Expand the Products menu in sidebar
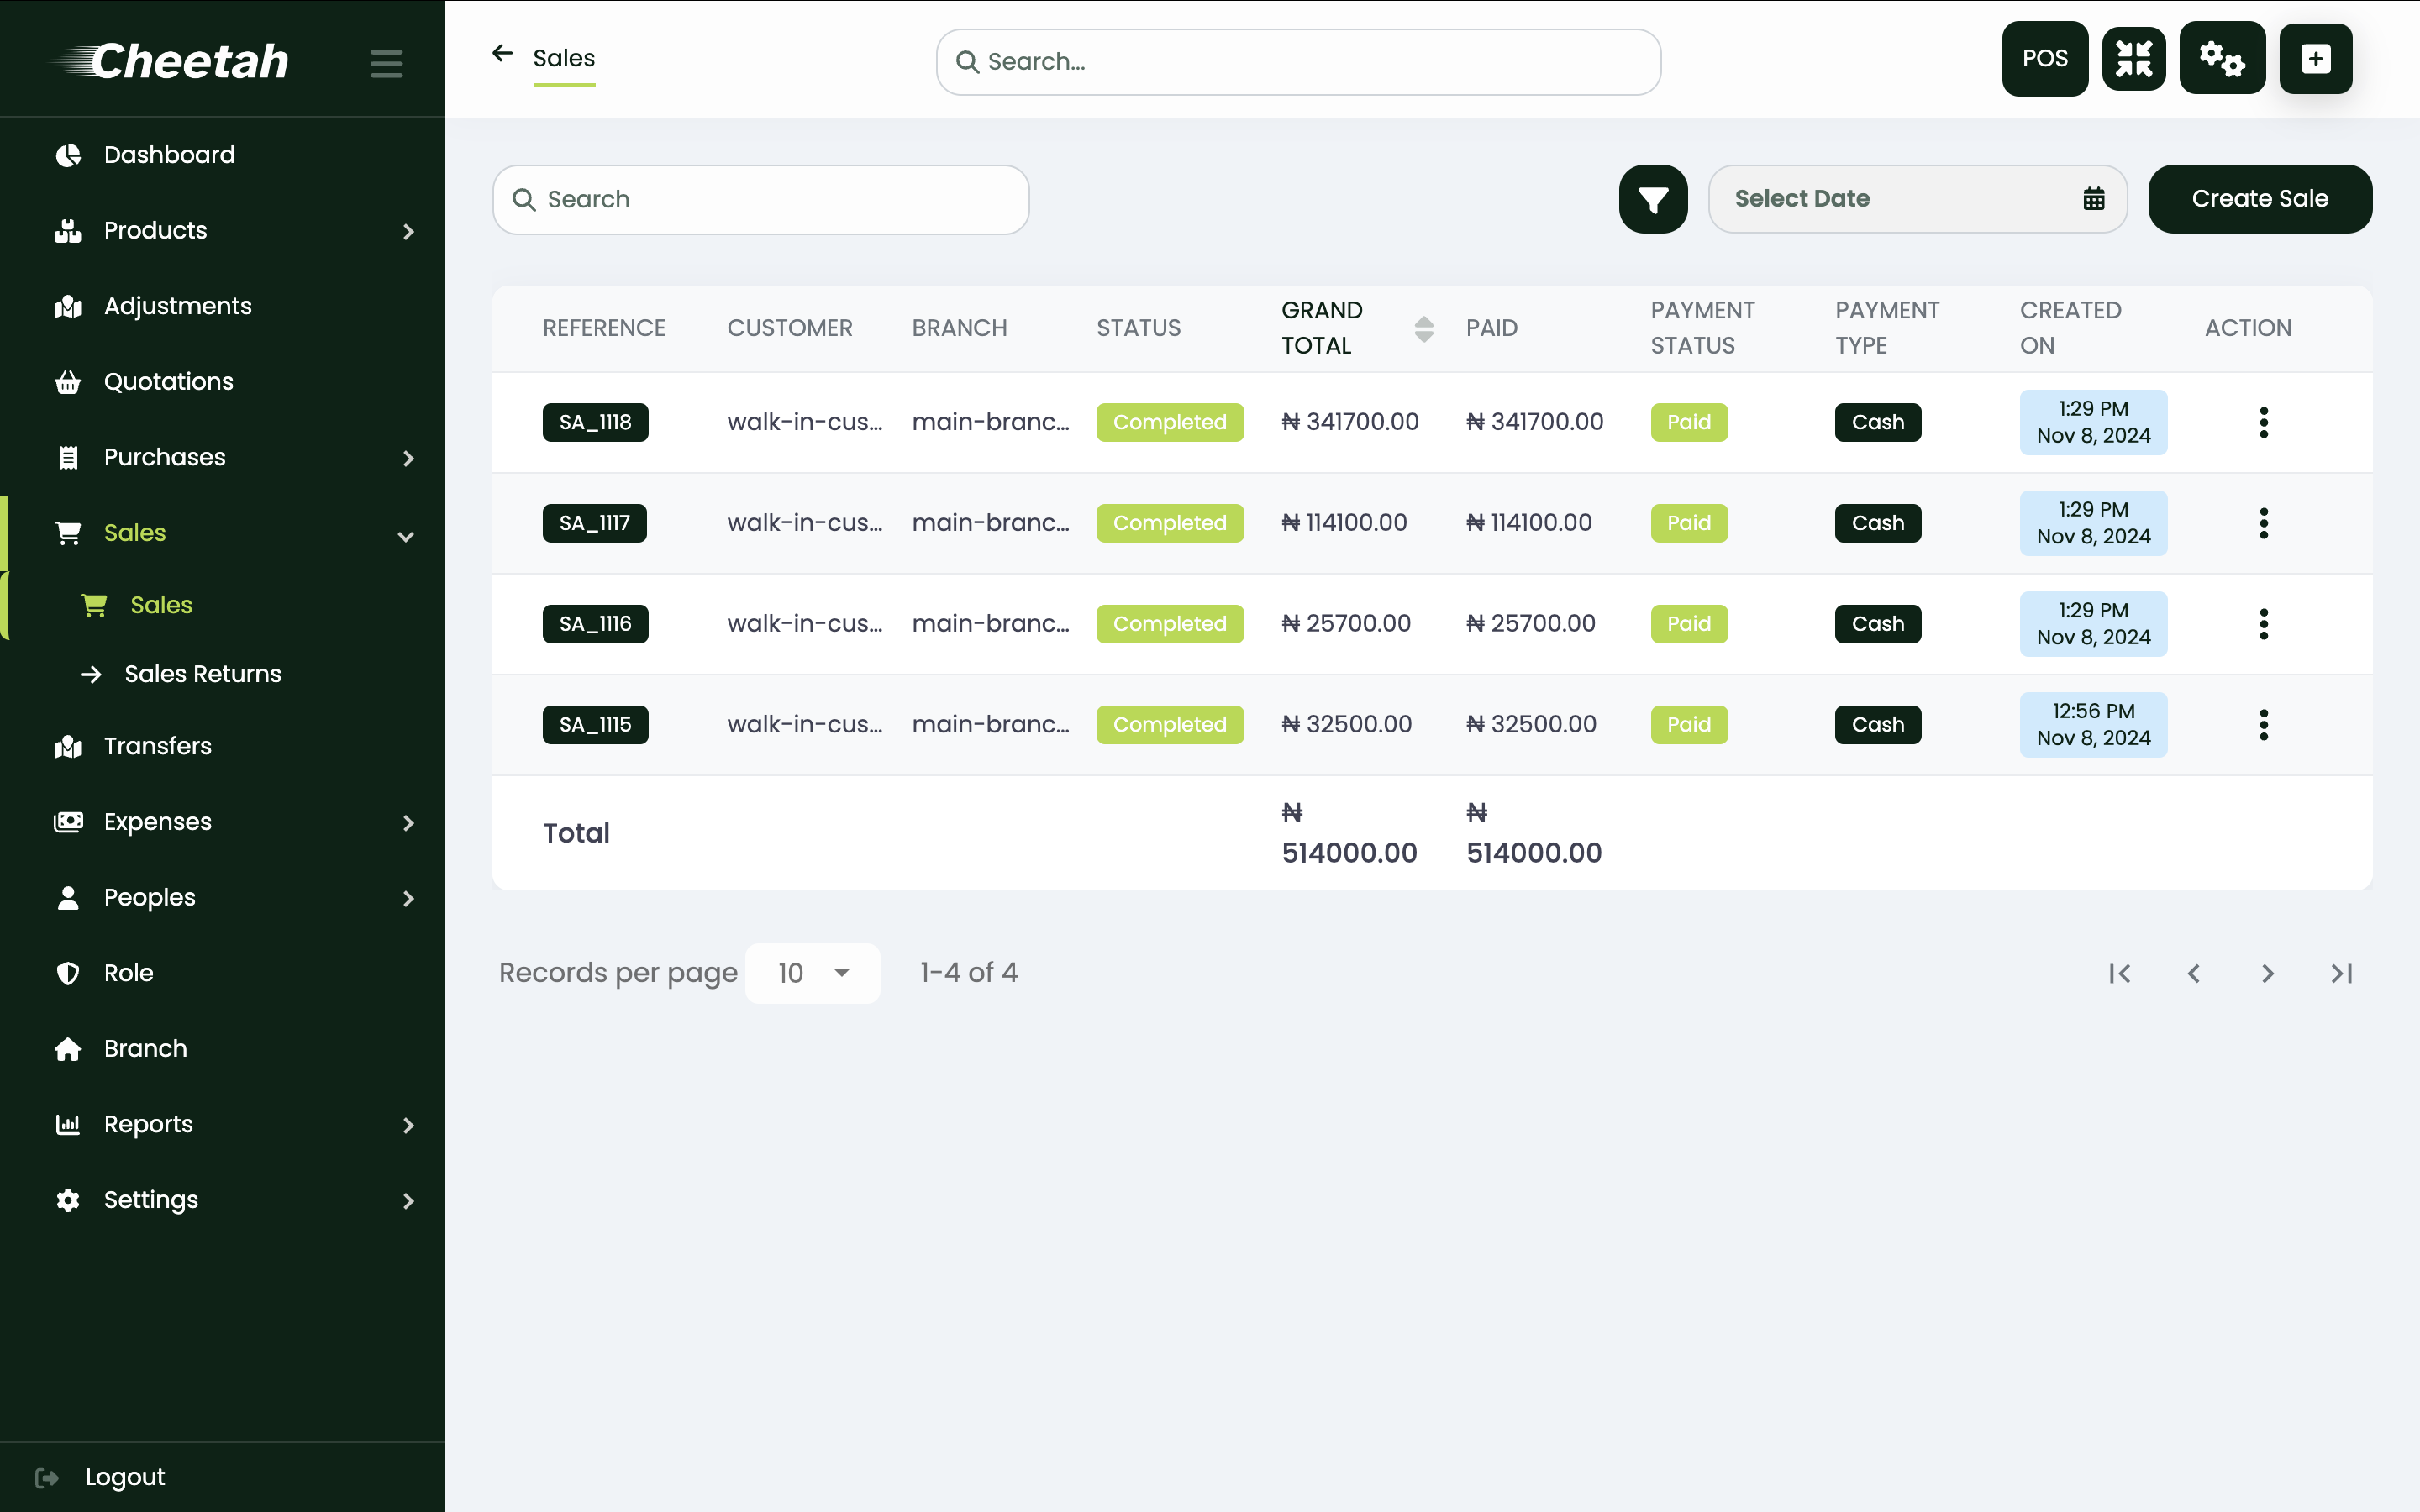Image resolution: width=2420 pixels, height=1512 pixels. (x=408, y=231)
